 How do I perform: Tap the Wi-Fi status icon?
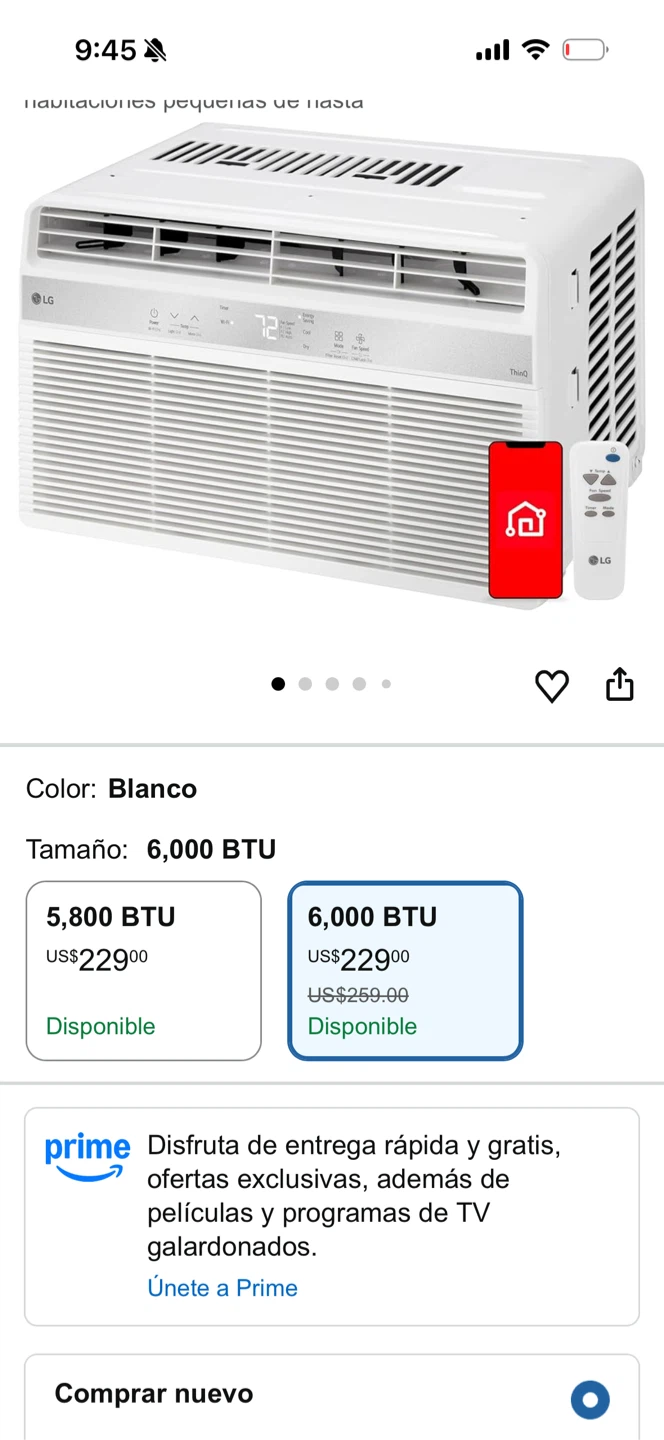click(x=537, y=49)
